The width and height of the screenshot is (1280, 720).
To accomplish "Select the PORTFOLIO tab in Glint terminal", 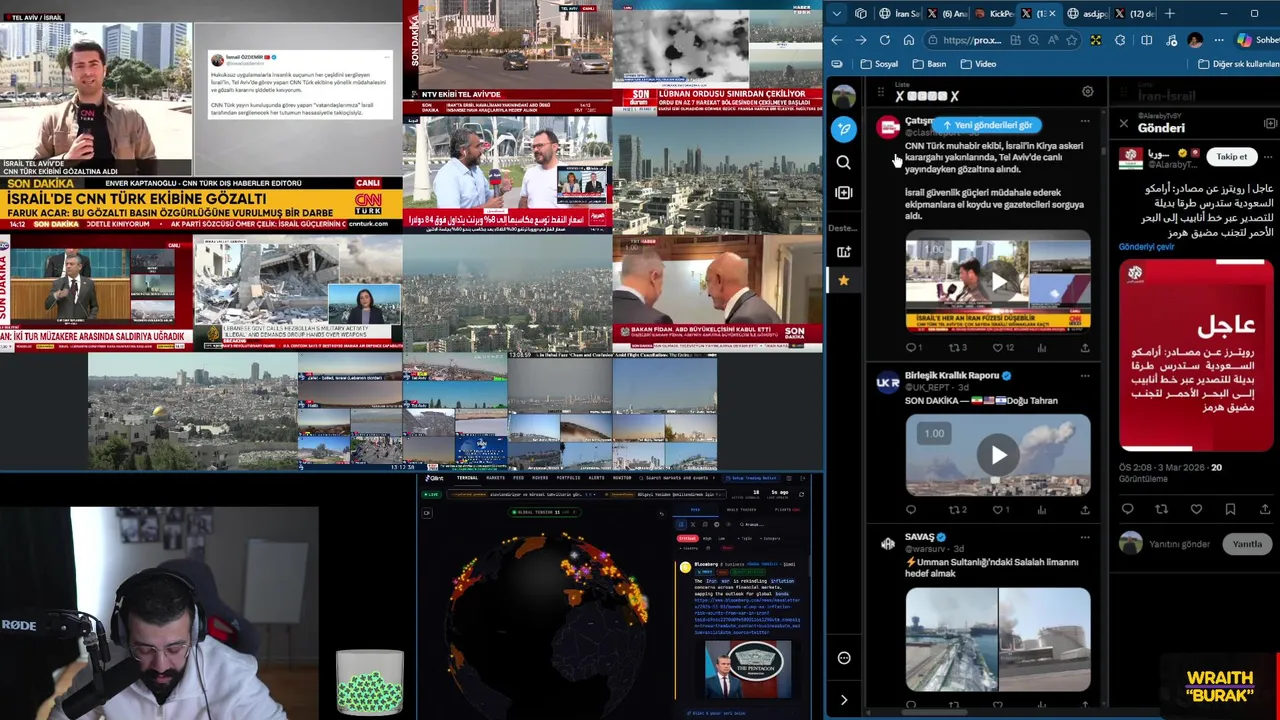I will 568,478.
